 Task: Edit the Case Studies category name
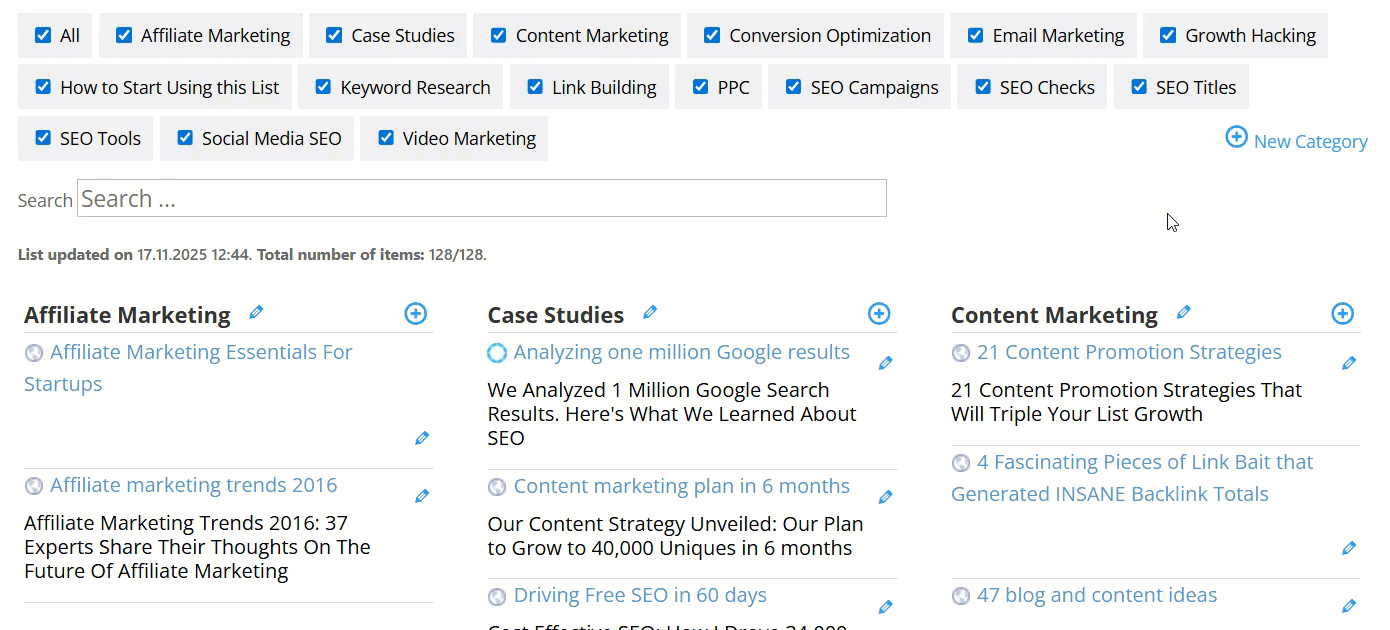[x=650, y=313]
